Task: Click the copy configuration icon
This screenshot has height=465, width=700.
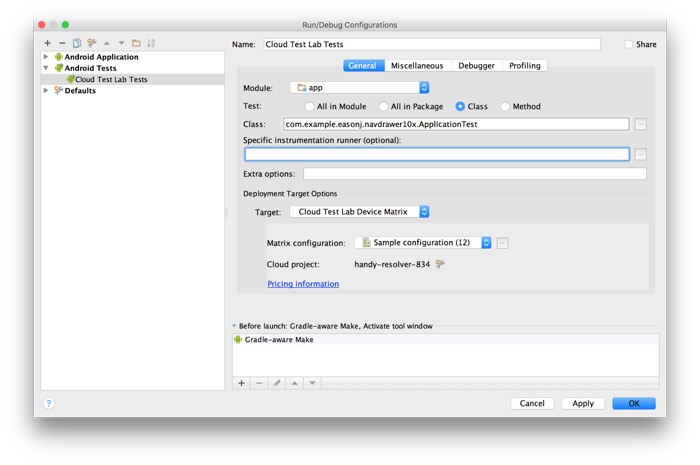Action: click(76, 43)
